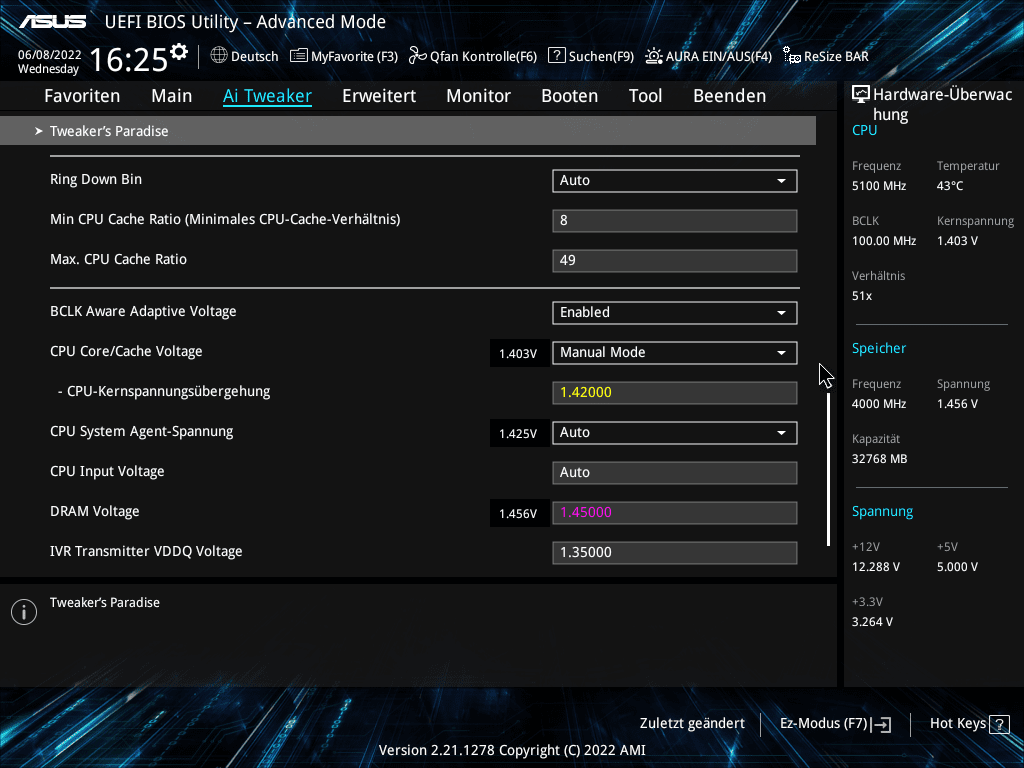The width and height of the screenshot is (1024, 768).
Task: Click the 1.425V system agent readout
Action: point(518,434)
